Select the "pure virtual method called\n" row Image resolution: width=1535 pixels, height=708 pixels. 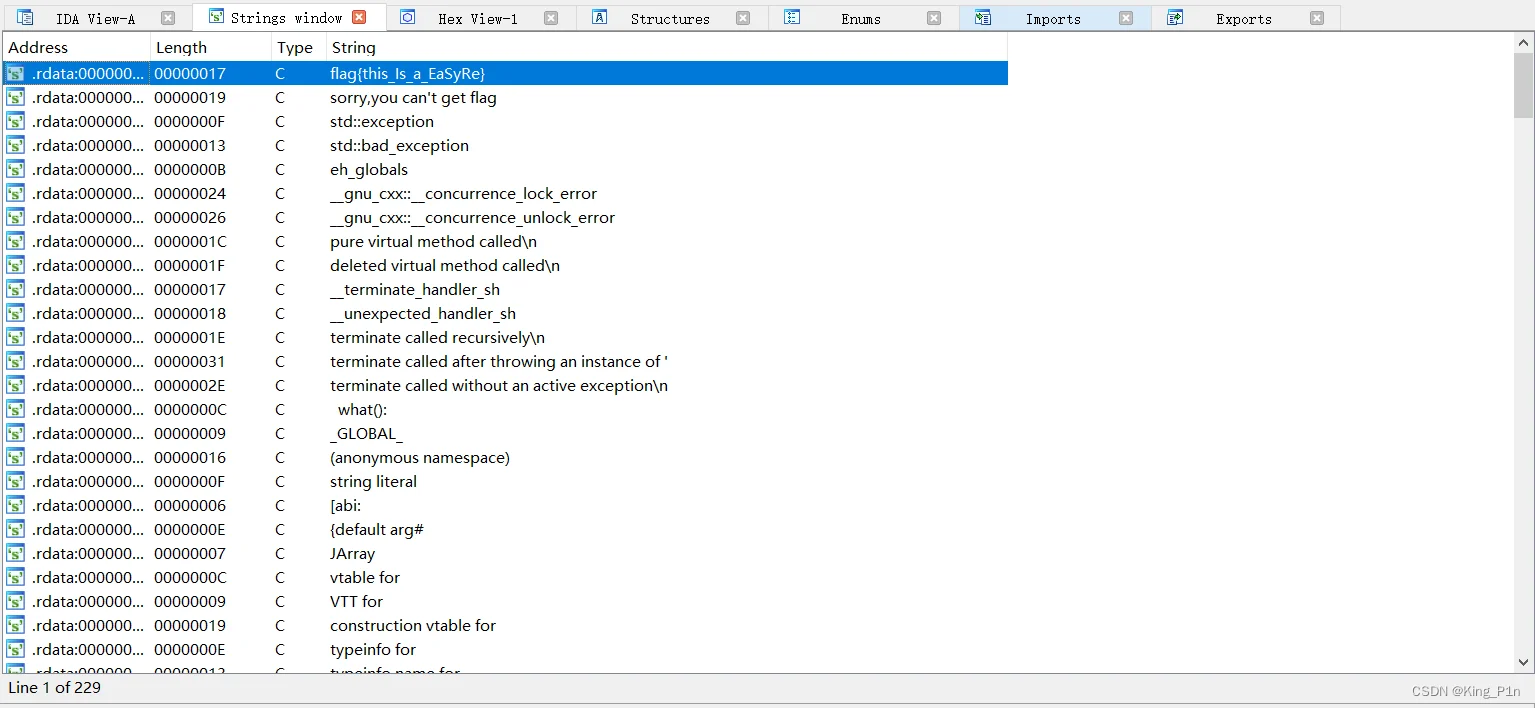tap(433, 242)
